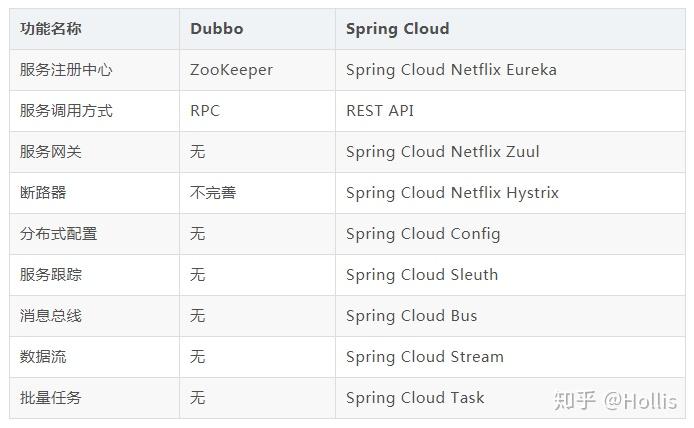694x428 pixels.
Task: Select the 服务注册中心 row label
Action: [x=66, y=70]
